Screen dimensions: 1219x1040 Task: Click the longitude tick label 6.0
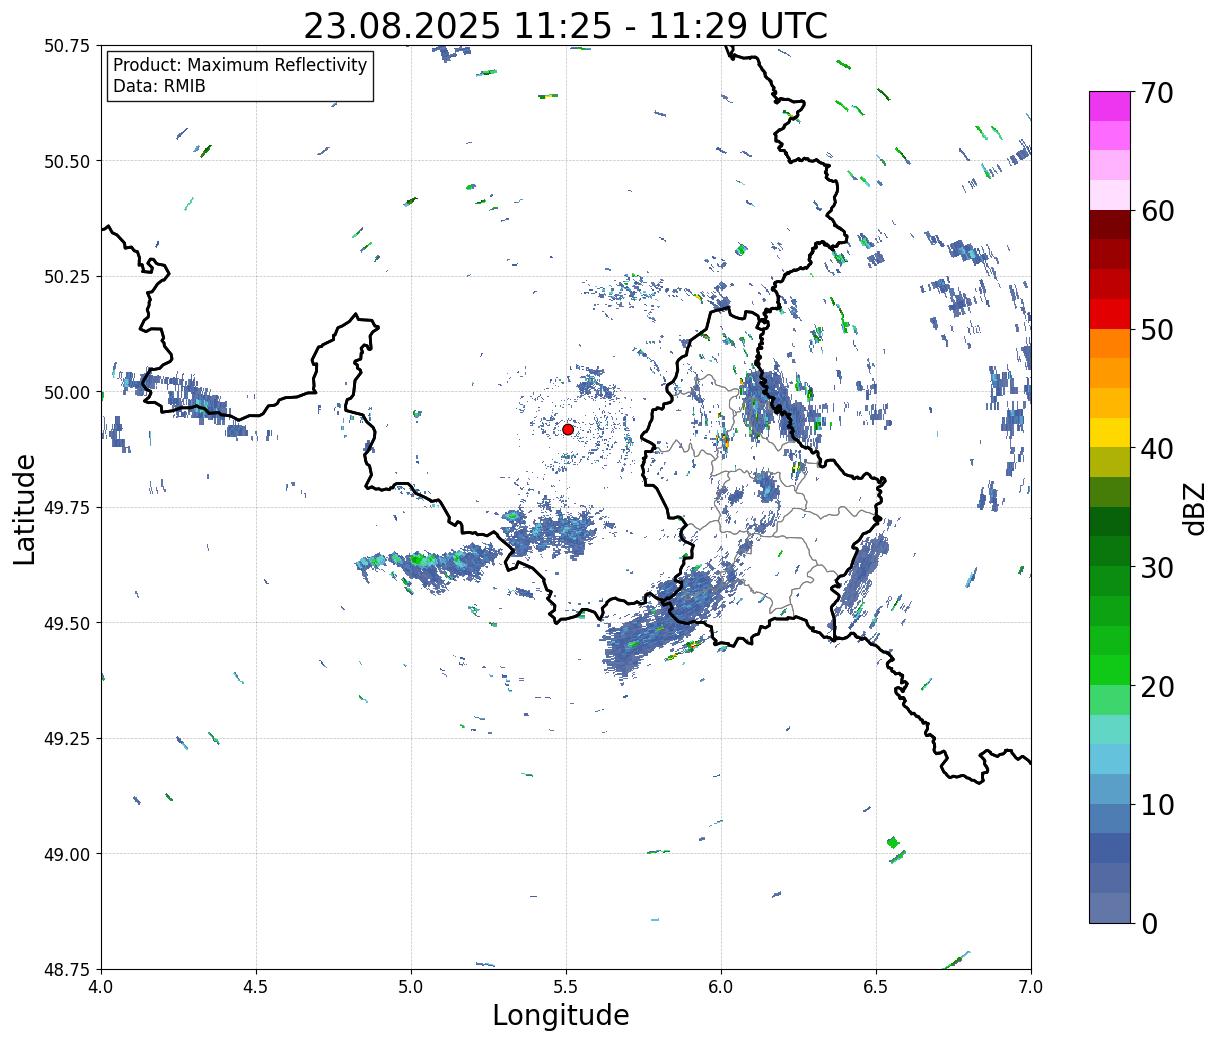(x=721, y=986)
